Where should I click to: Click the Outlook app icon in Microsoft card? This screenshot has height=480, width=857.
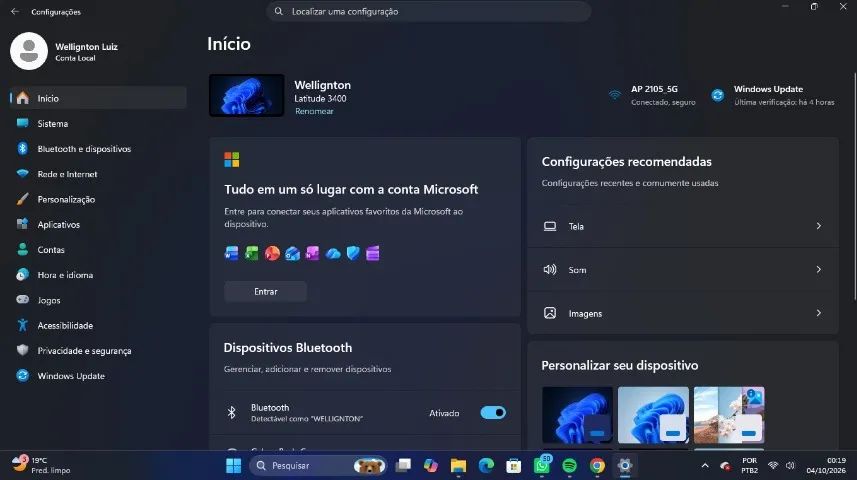(292, 253)
